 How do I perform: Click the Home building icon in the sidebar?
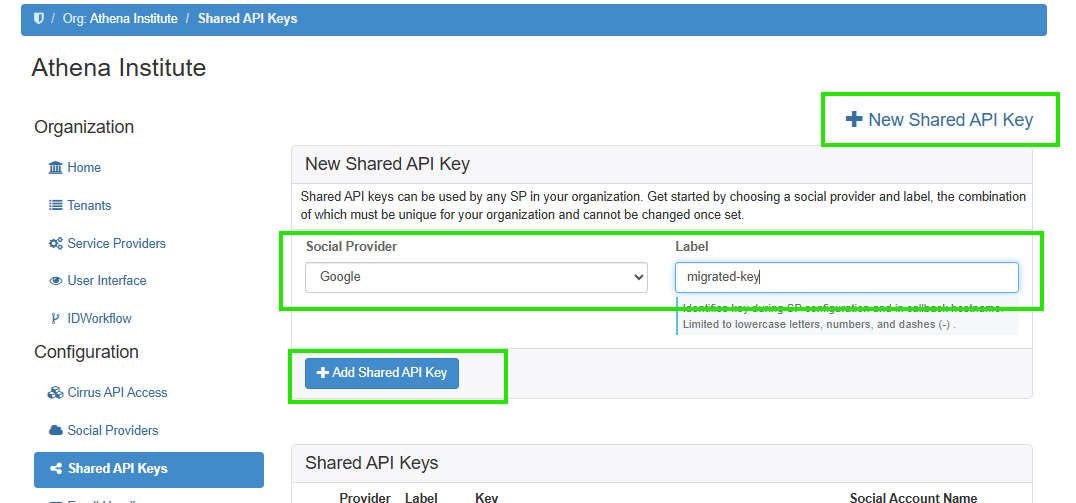pyautogui.click(x=56, y=168)
